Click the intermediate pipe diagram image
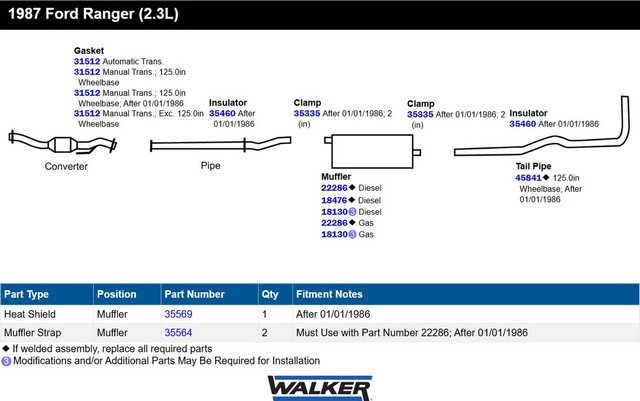 pos(220,144)
